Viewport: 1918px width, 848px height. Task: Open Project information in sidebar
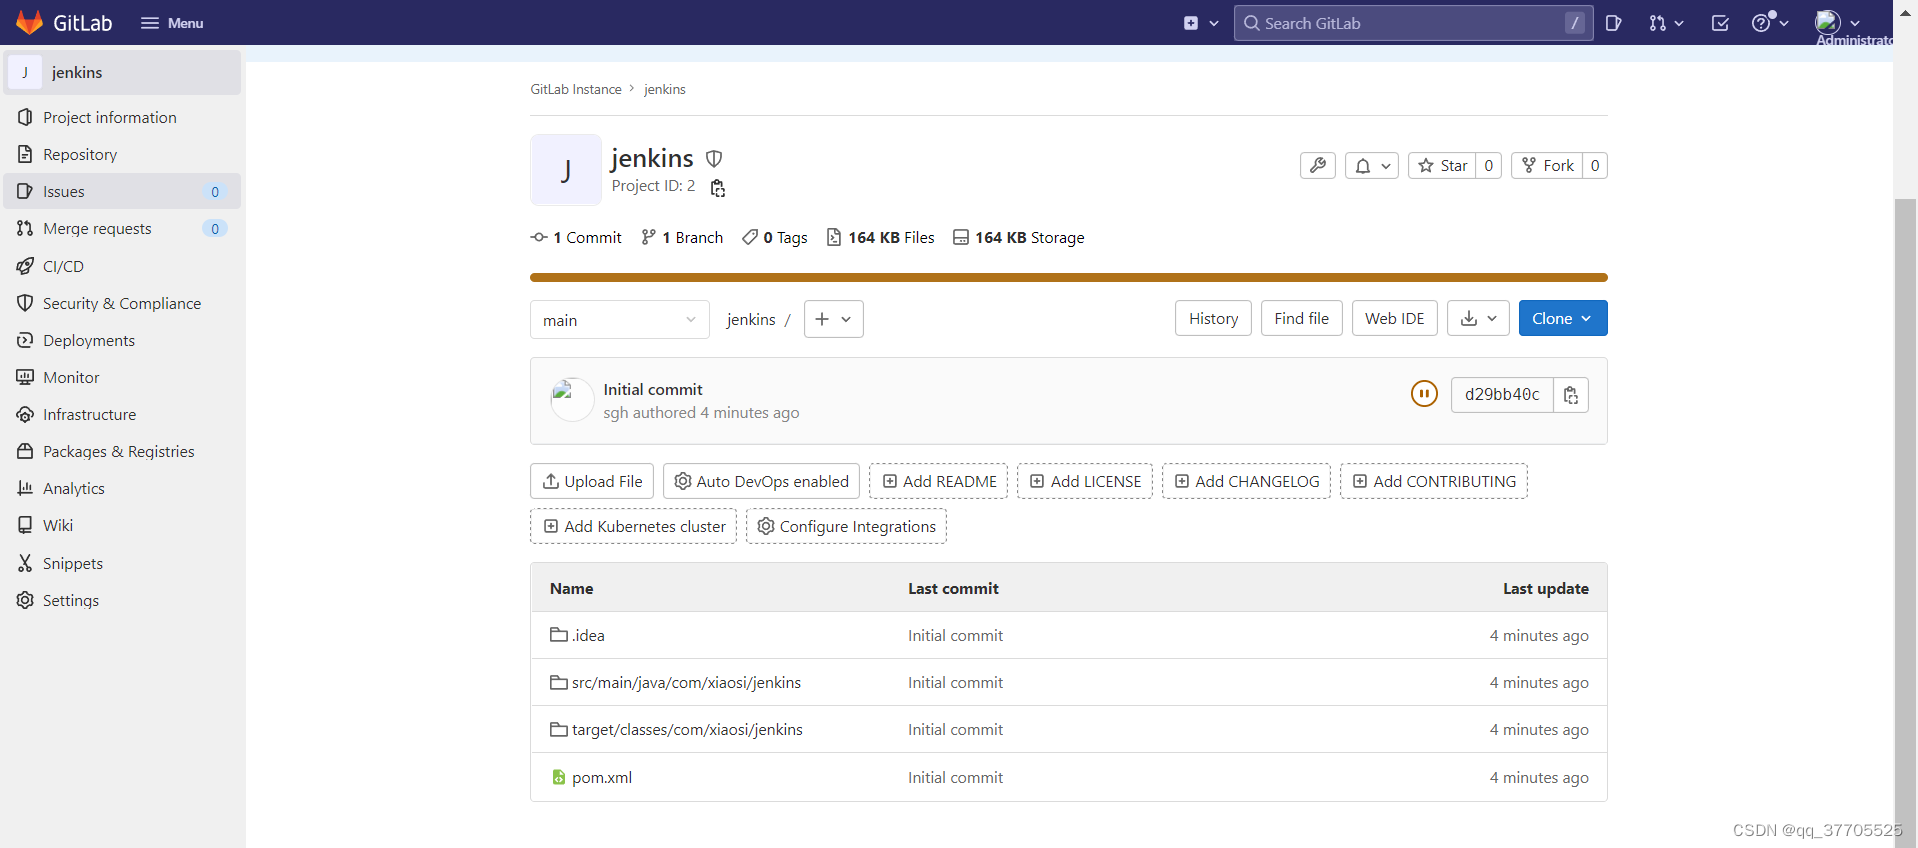(122, 117)
